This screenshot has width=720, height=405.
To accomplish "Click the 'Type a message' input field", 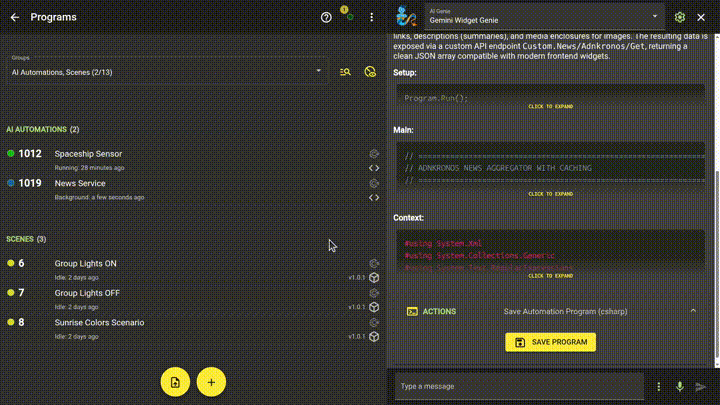I will coord(519,387).
